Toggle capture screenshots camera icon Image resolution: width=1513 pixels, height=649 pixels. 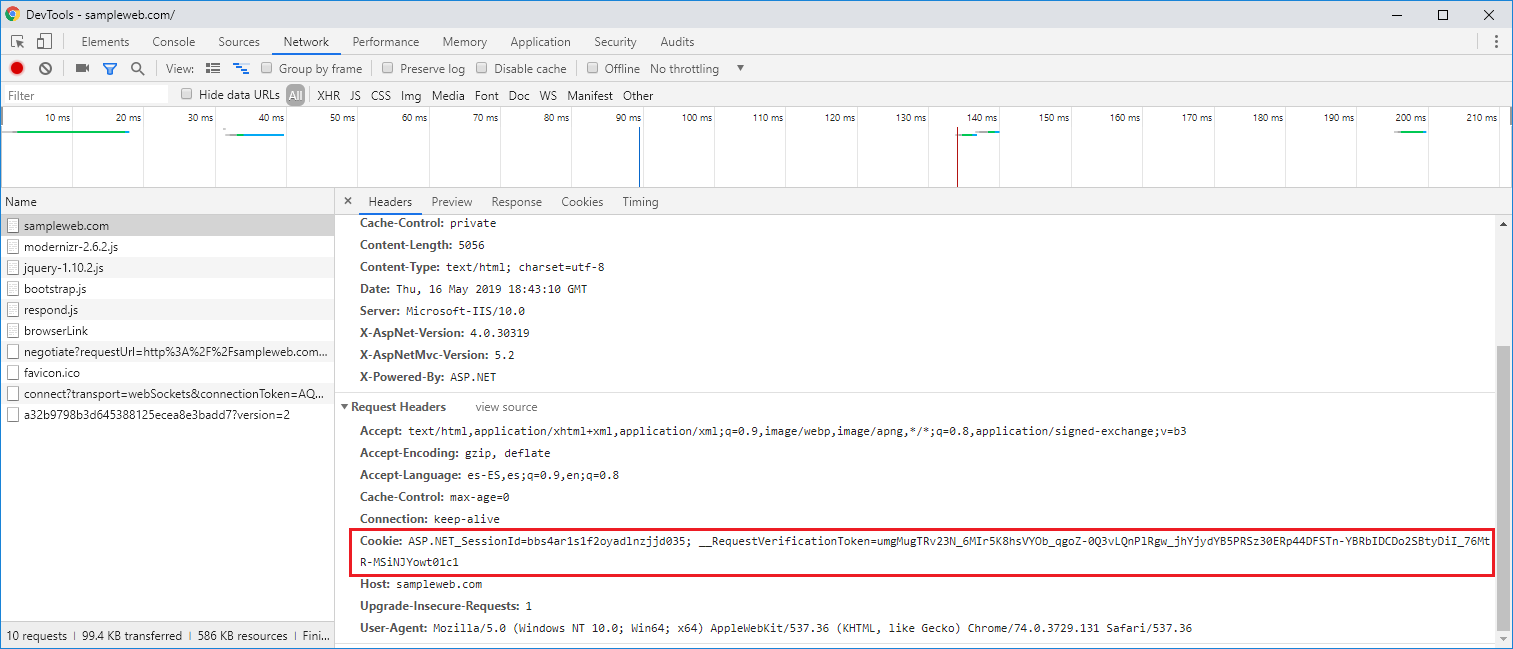83,68
